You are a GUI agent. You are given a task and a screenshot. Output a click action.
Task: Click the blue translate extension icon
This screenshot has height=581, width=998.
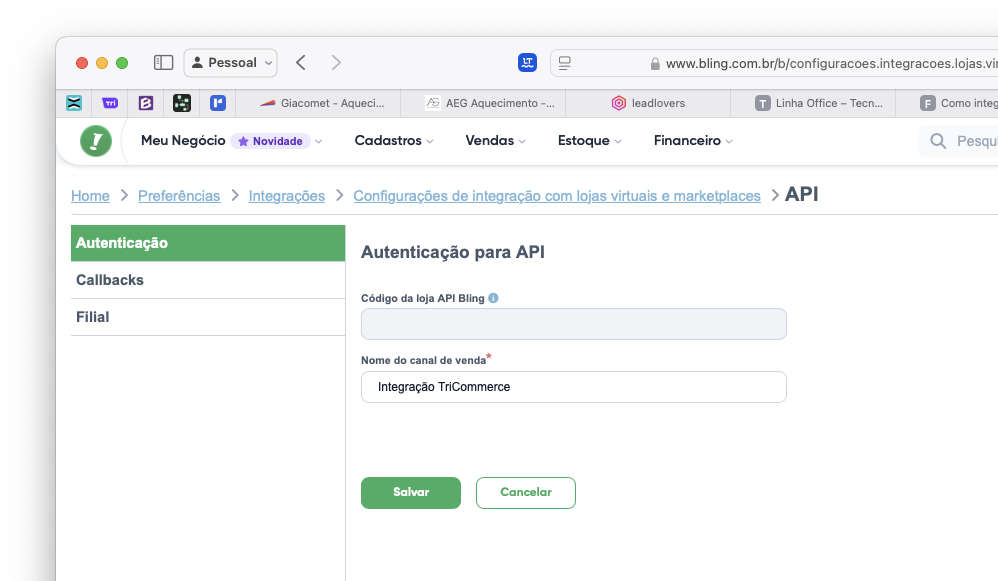click(x=527, y=62)
